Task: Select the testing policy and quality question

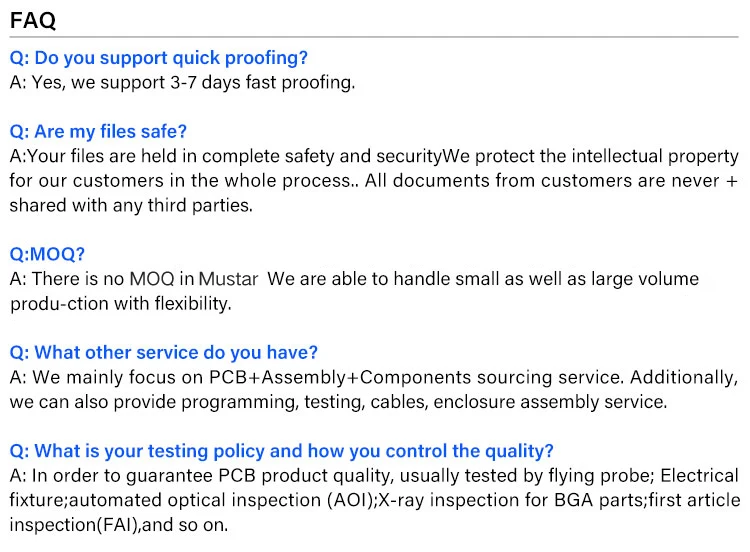Action: point(281,451)
